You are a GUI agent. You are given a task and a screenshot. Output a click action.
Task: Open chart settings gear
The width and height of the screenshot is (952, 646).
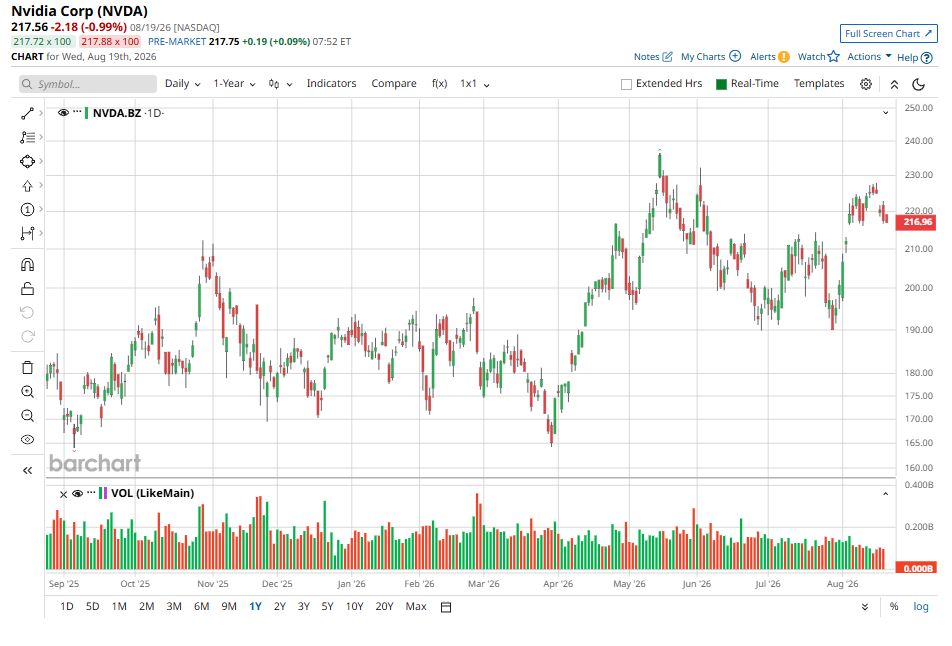click(x=866, y=84)
